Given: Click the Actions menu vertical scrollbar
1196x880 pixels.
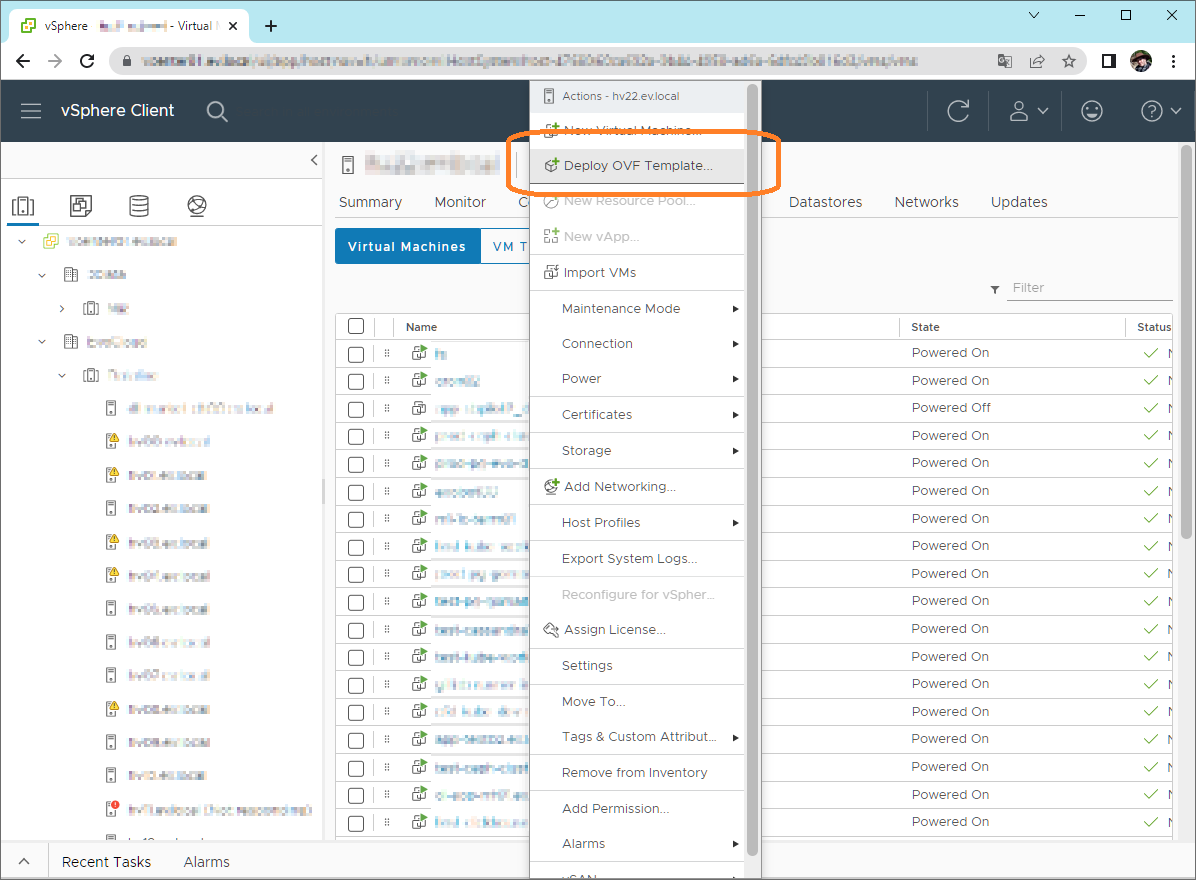Looking at the screenshot, I should tap(752, 469).
